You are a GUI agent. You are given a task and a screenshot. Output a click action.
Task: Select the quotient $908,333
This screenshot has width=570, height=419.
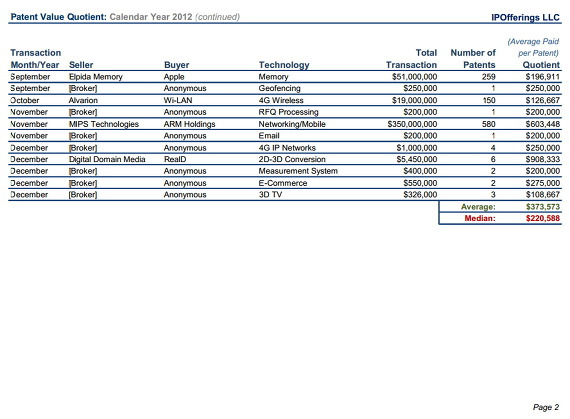543,159
